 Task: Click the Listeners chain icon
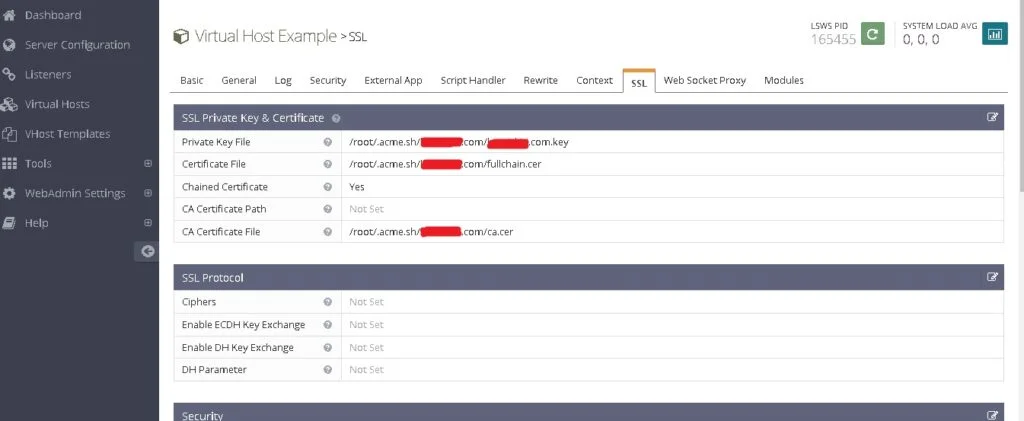tap(9, 74)
